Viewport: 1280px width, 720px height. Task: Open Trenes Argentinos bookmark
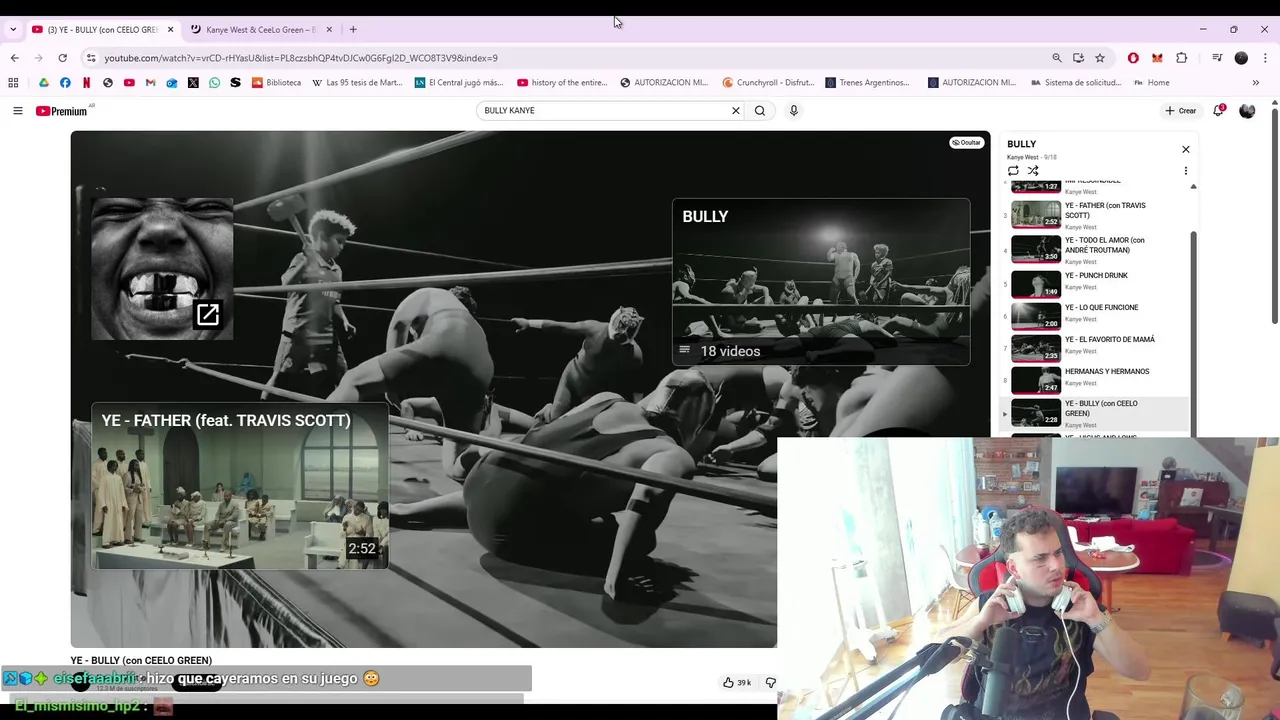click(867, 83)
